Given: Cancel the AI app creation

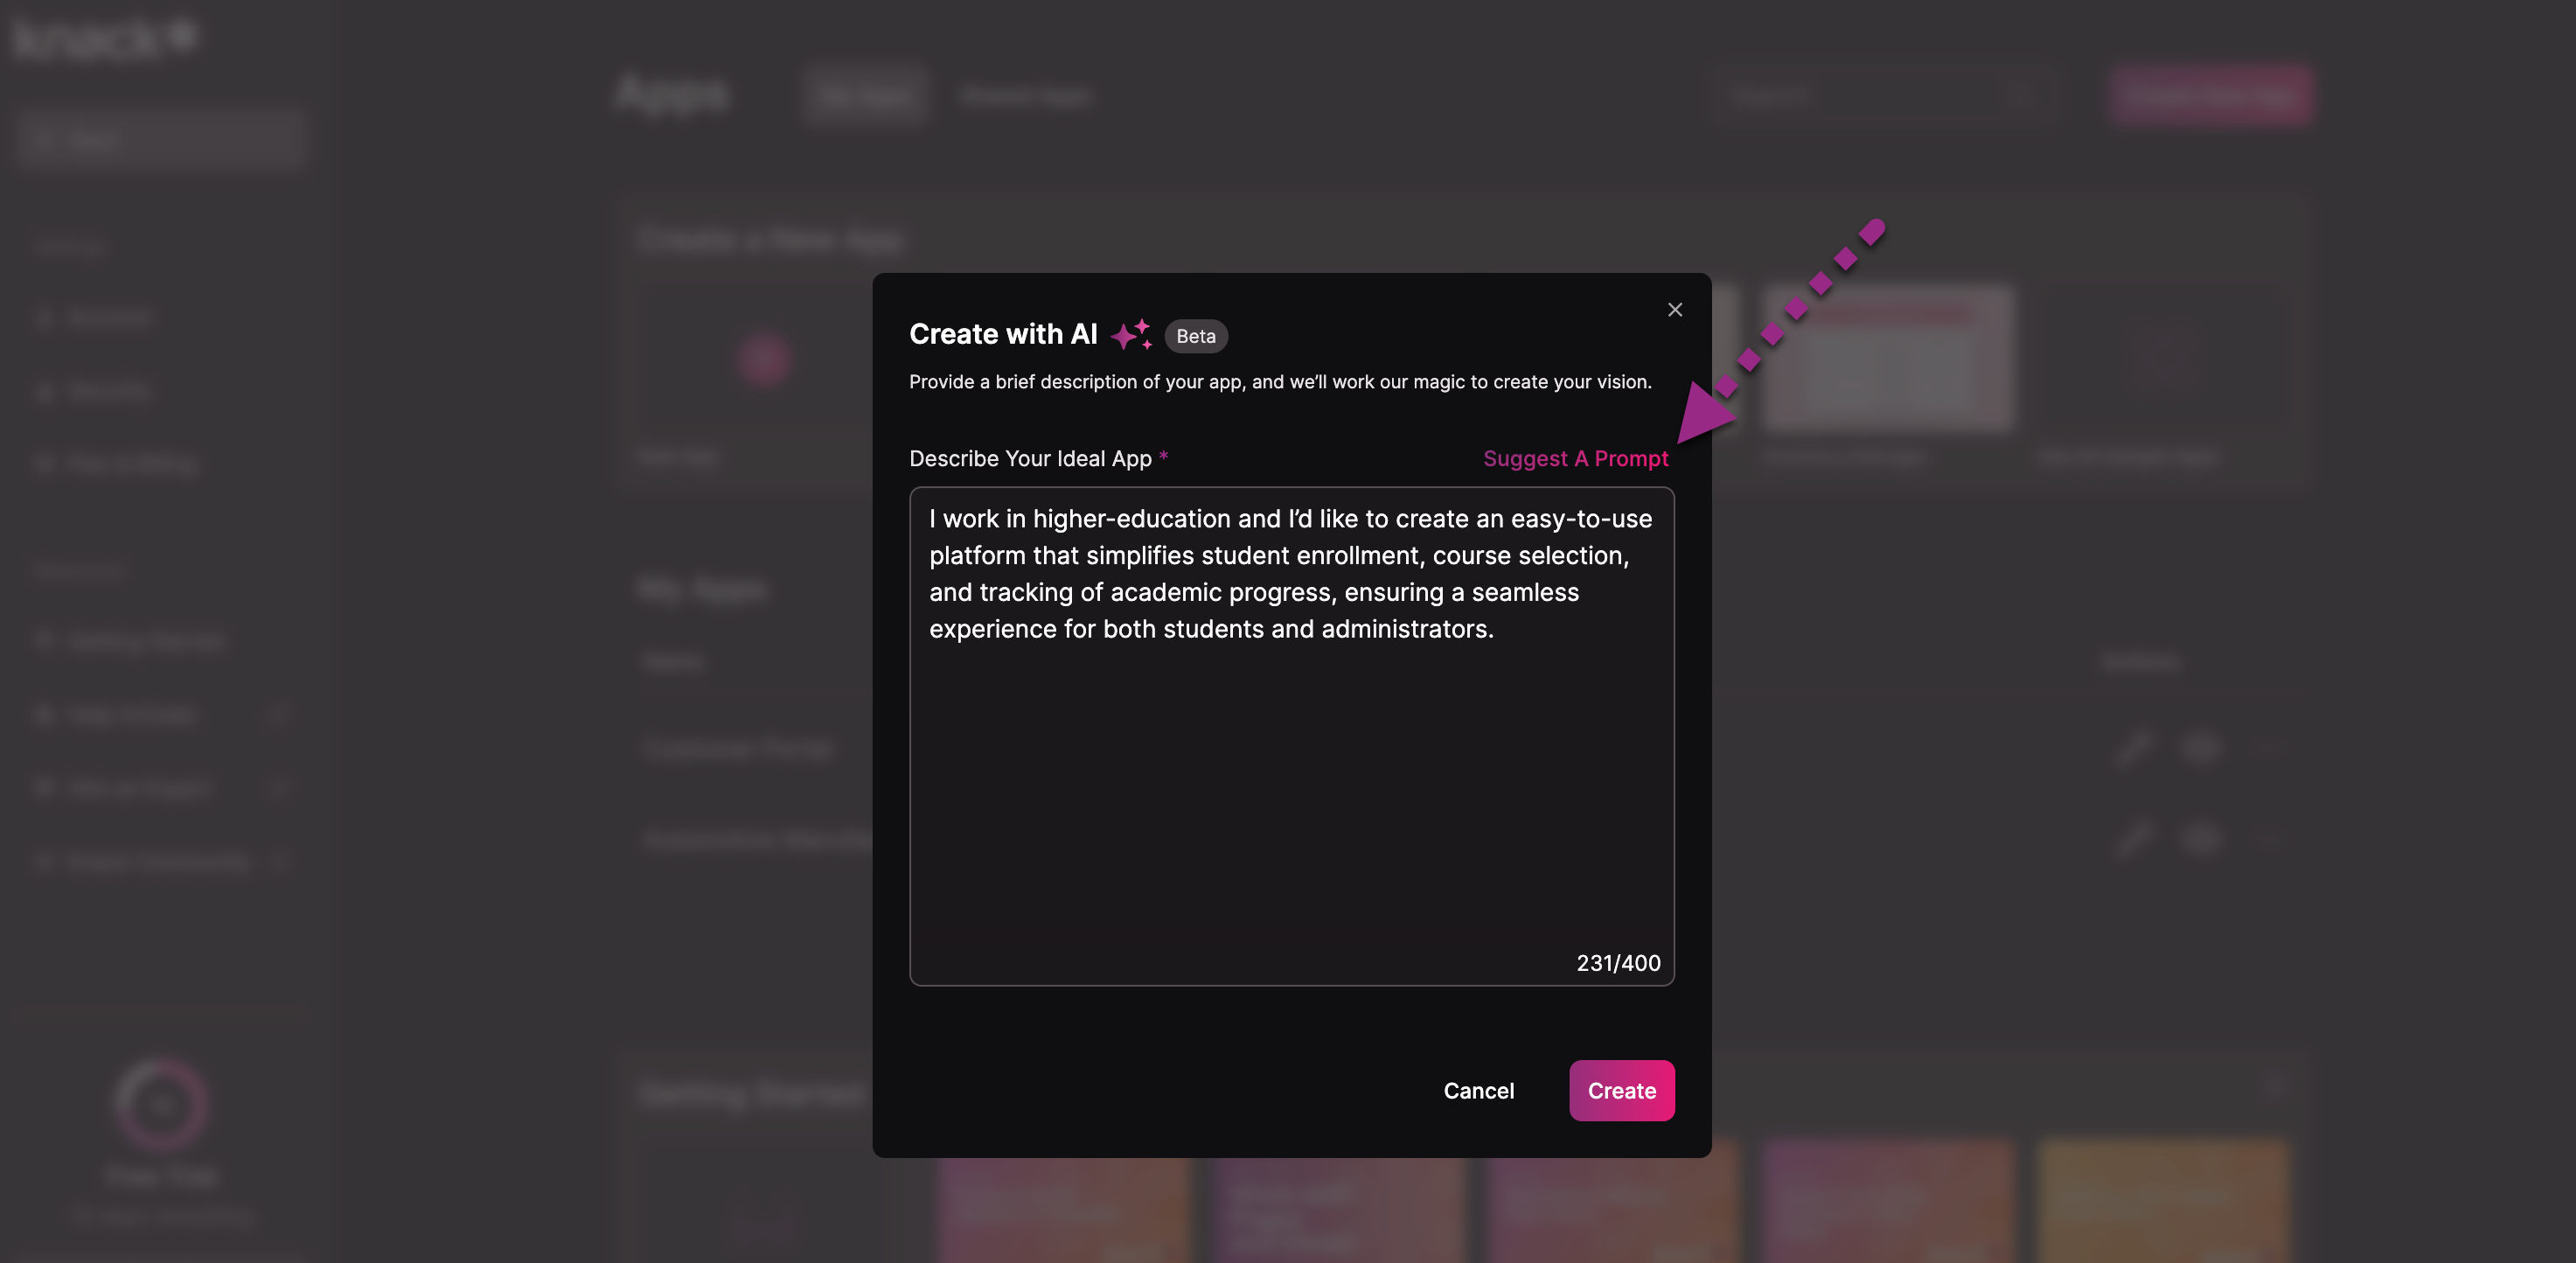Looking at the screenshot, I should point(1479,1091).
